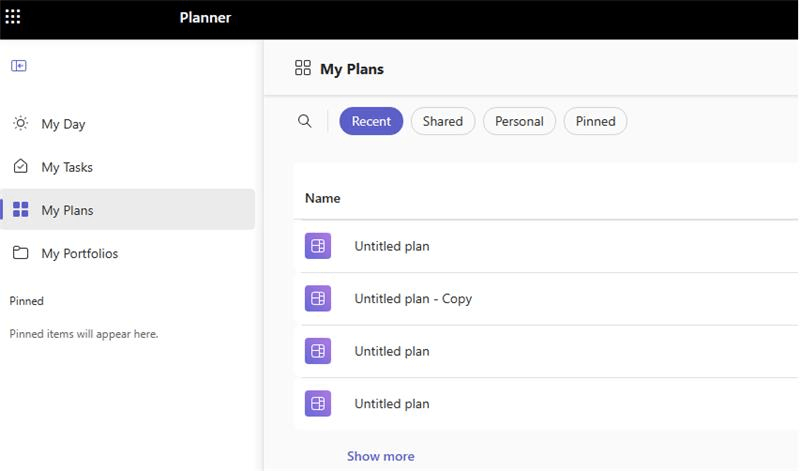Click the Name column header
The height and width of the screenshot is (471, 800).
click(x=322, y=198)
